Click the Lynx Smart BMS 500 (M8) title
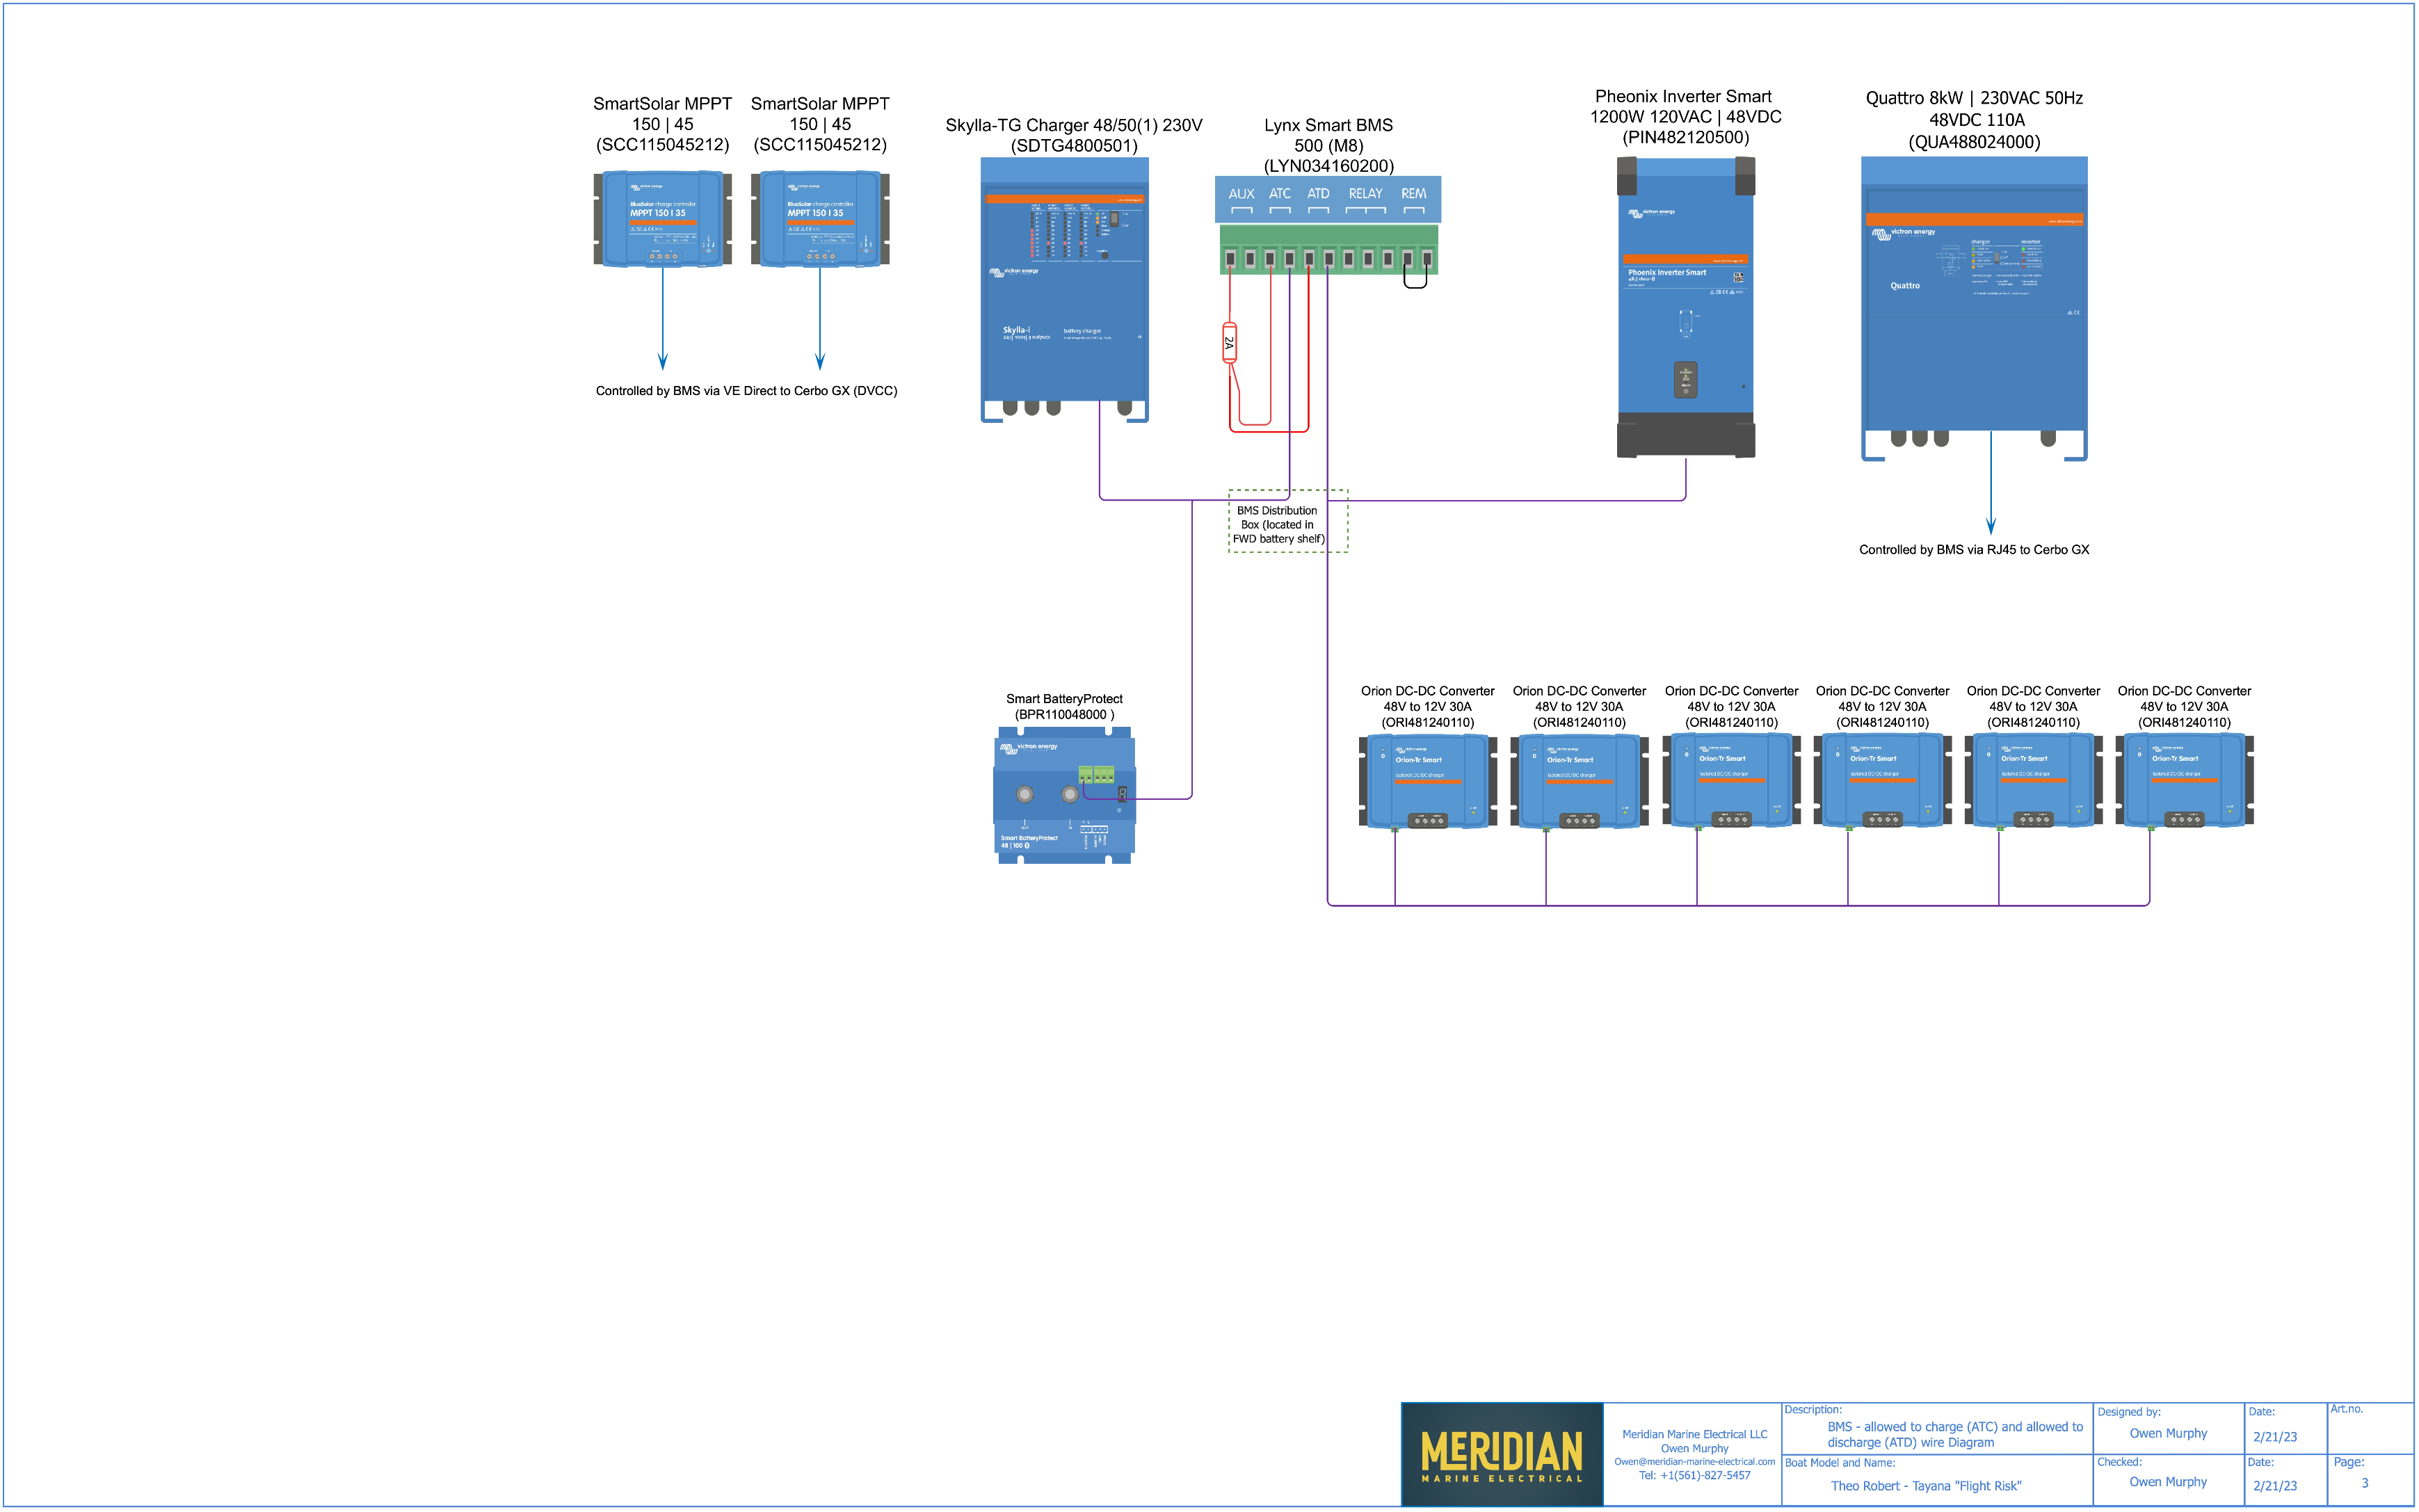 coord(1328,145)
